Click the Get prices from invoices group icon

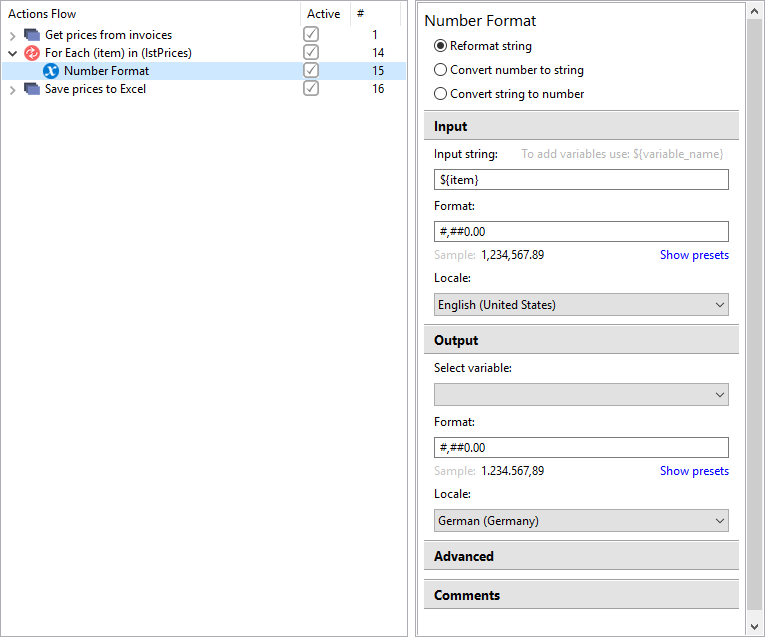click(x=32, y=35)
